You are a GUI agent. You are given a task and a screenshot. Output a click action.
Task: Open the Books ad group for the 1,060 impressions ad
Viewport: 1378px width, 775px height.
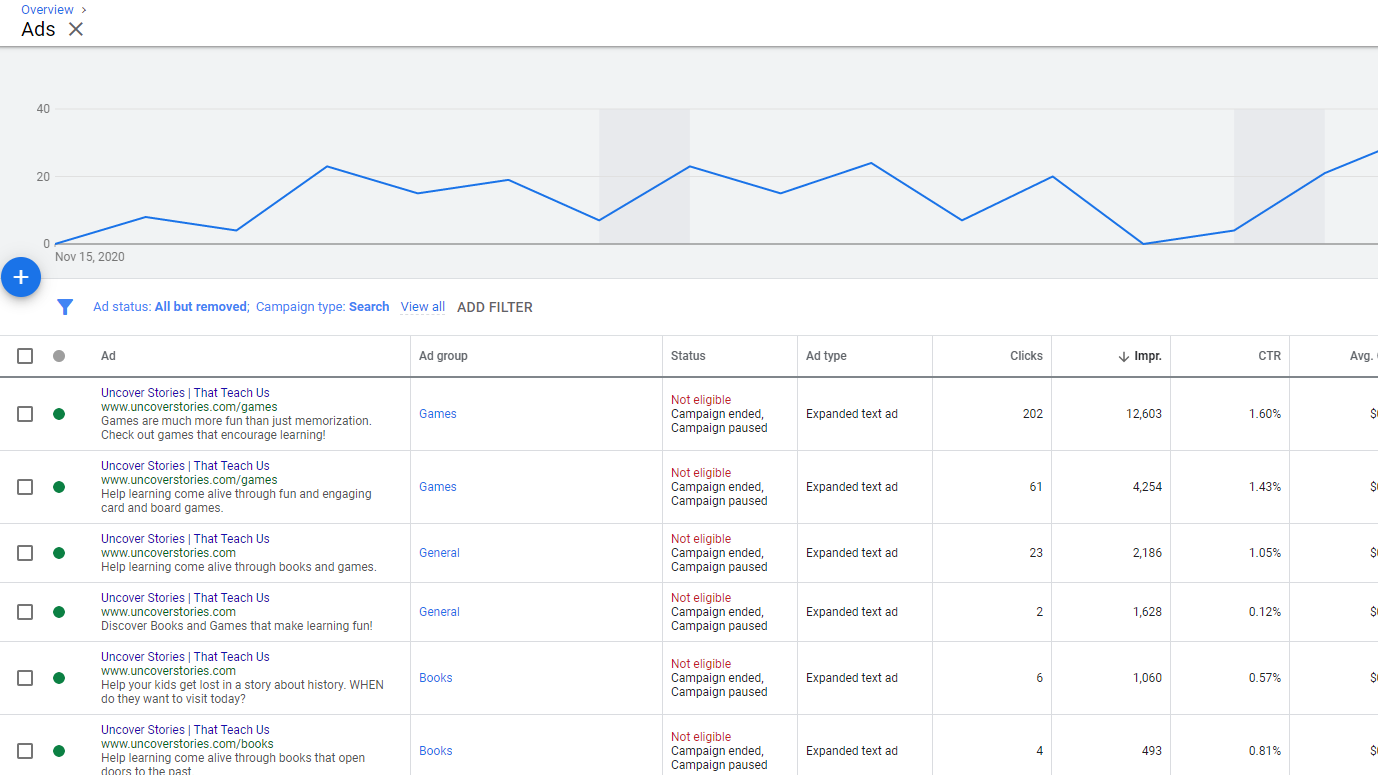tap(436, 678)
